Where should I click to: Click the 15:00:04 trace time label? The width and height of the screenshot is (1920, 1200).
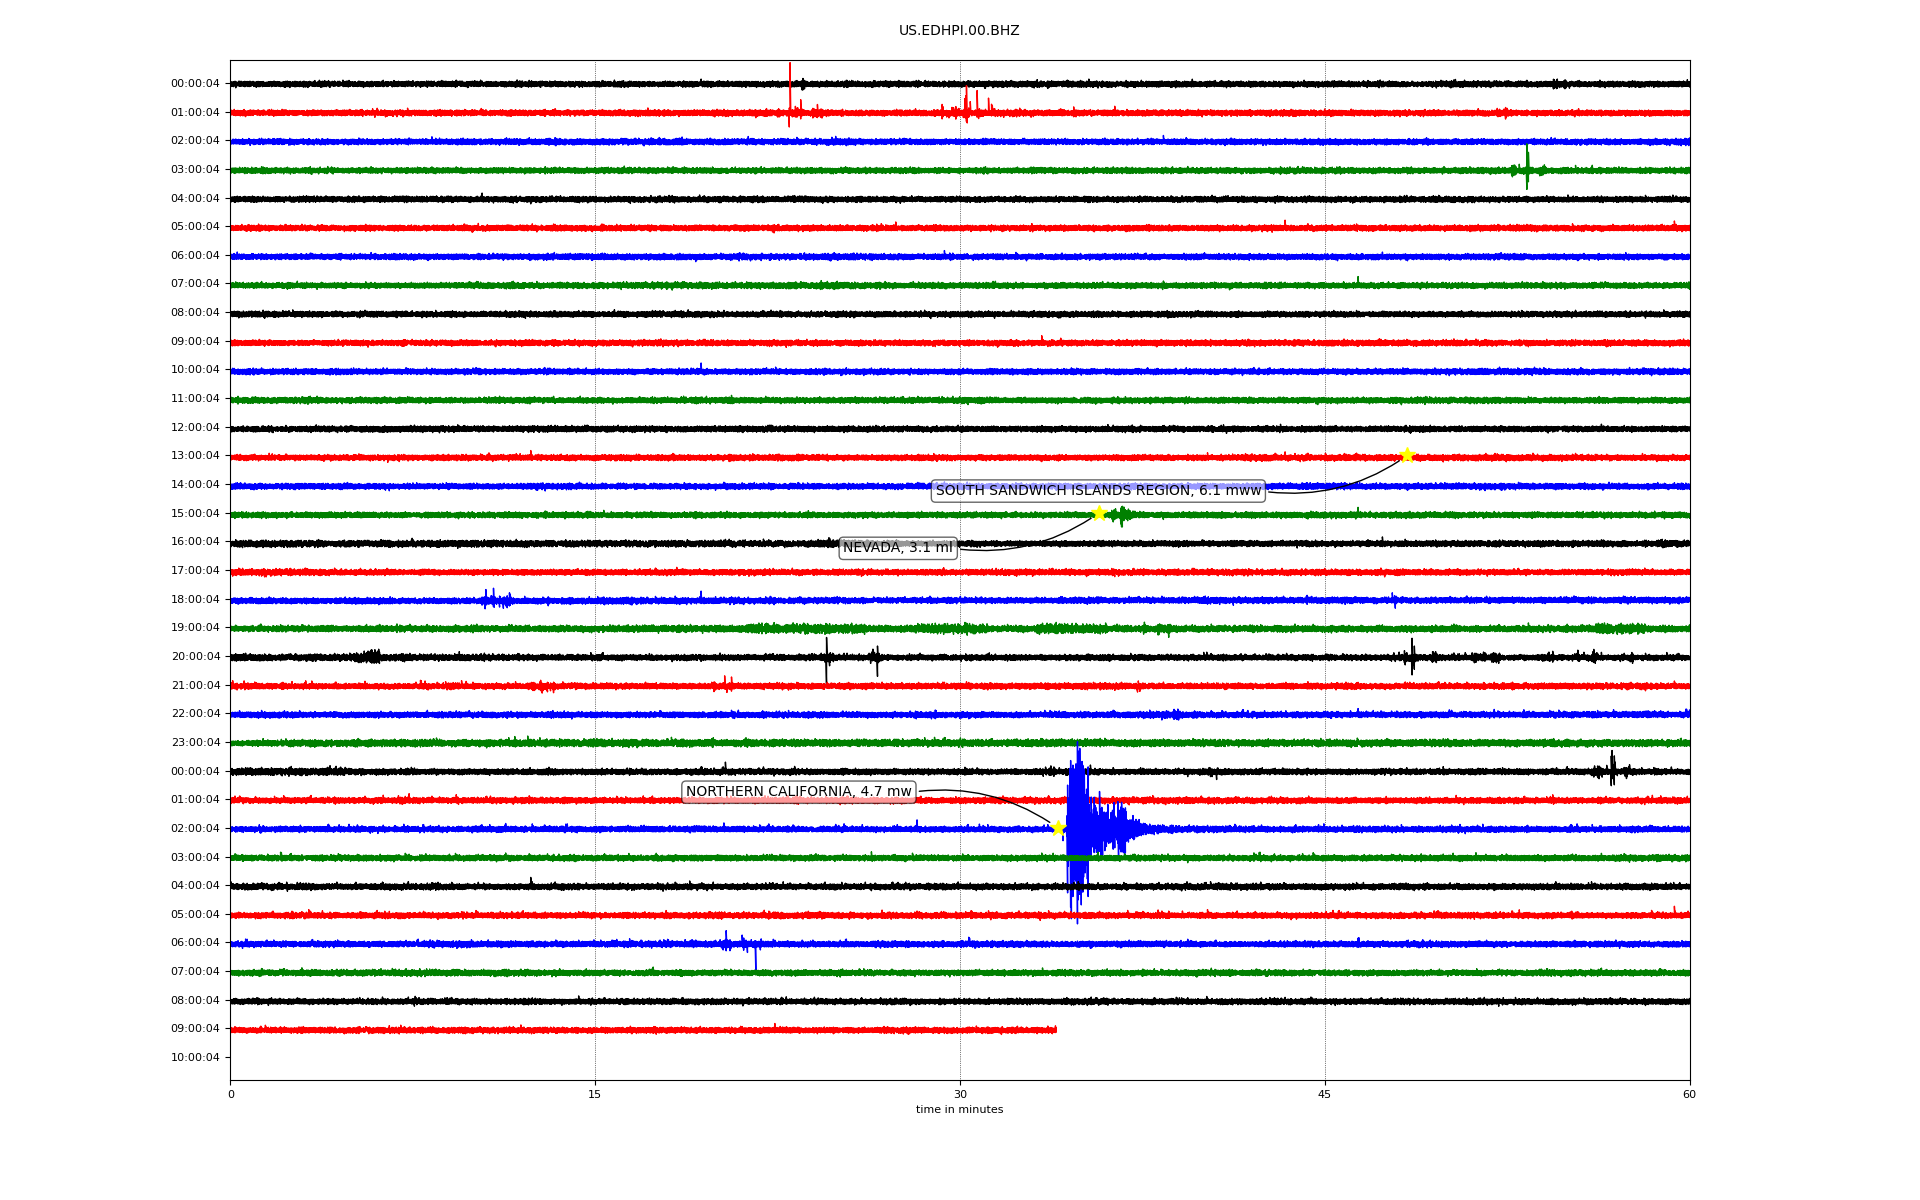195,514
